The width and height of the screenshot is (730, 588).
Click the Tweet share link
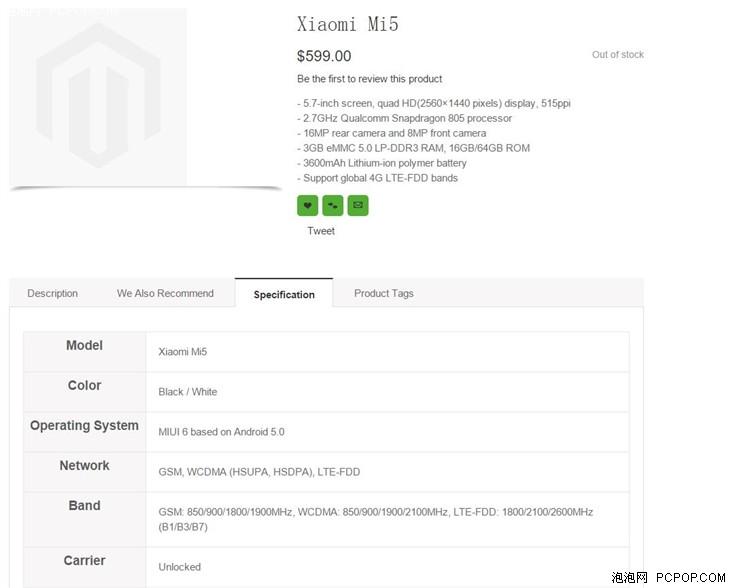pos(321,231)
